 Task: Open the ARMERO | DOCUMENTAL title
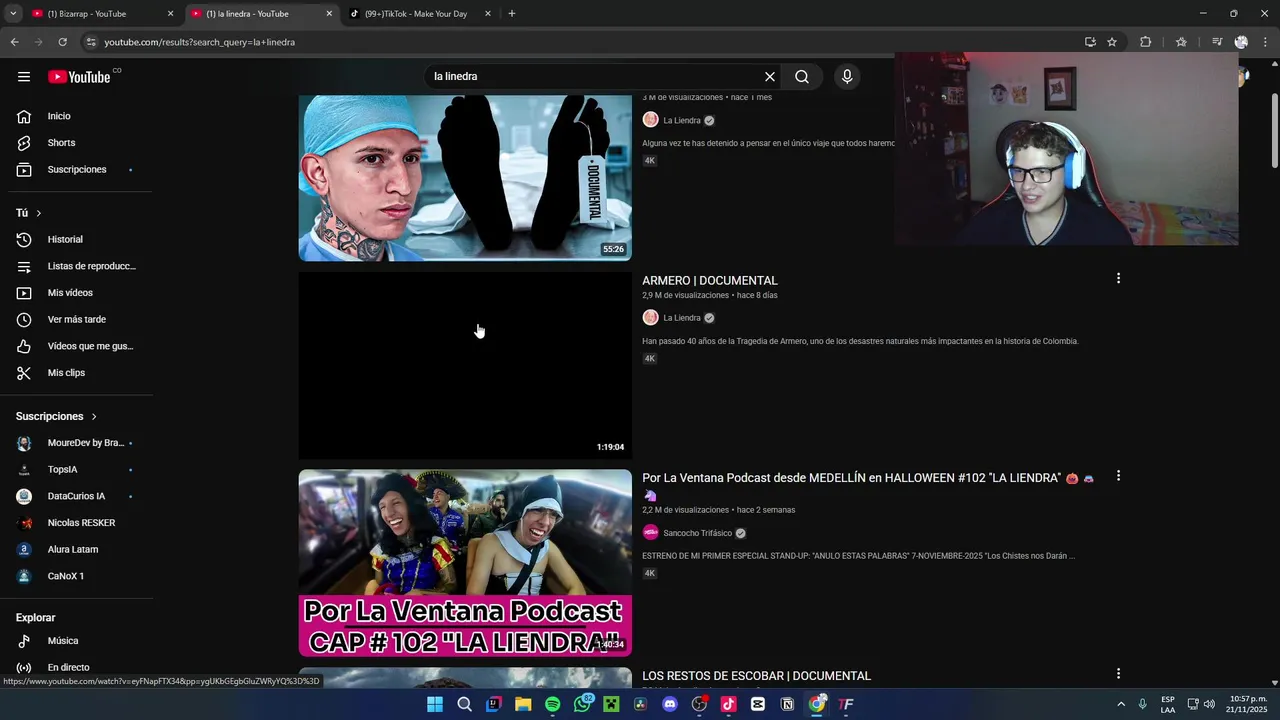point(710,281)
